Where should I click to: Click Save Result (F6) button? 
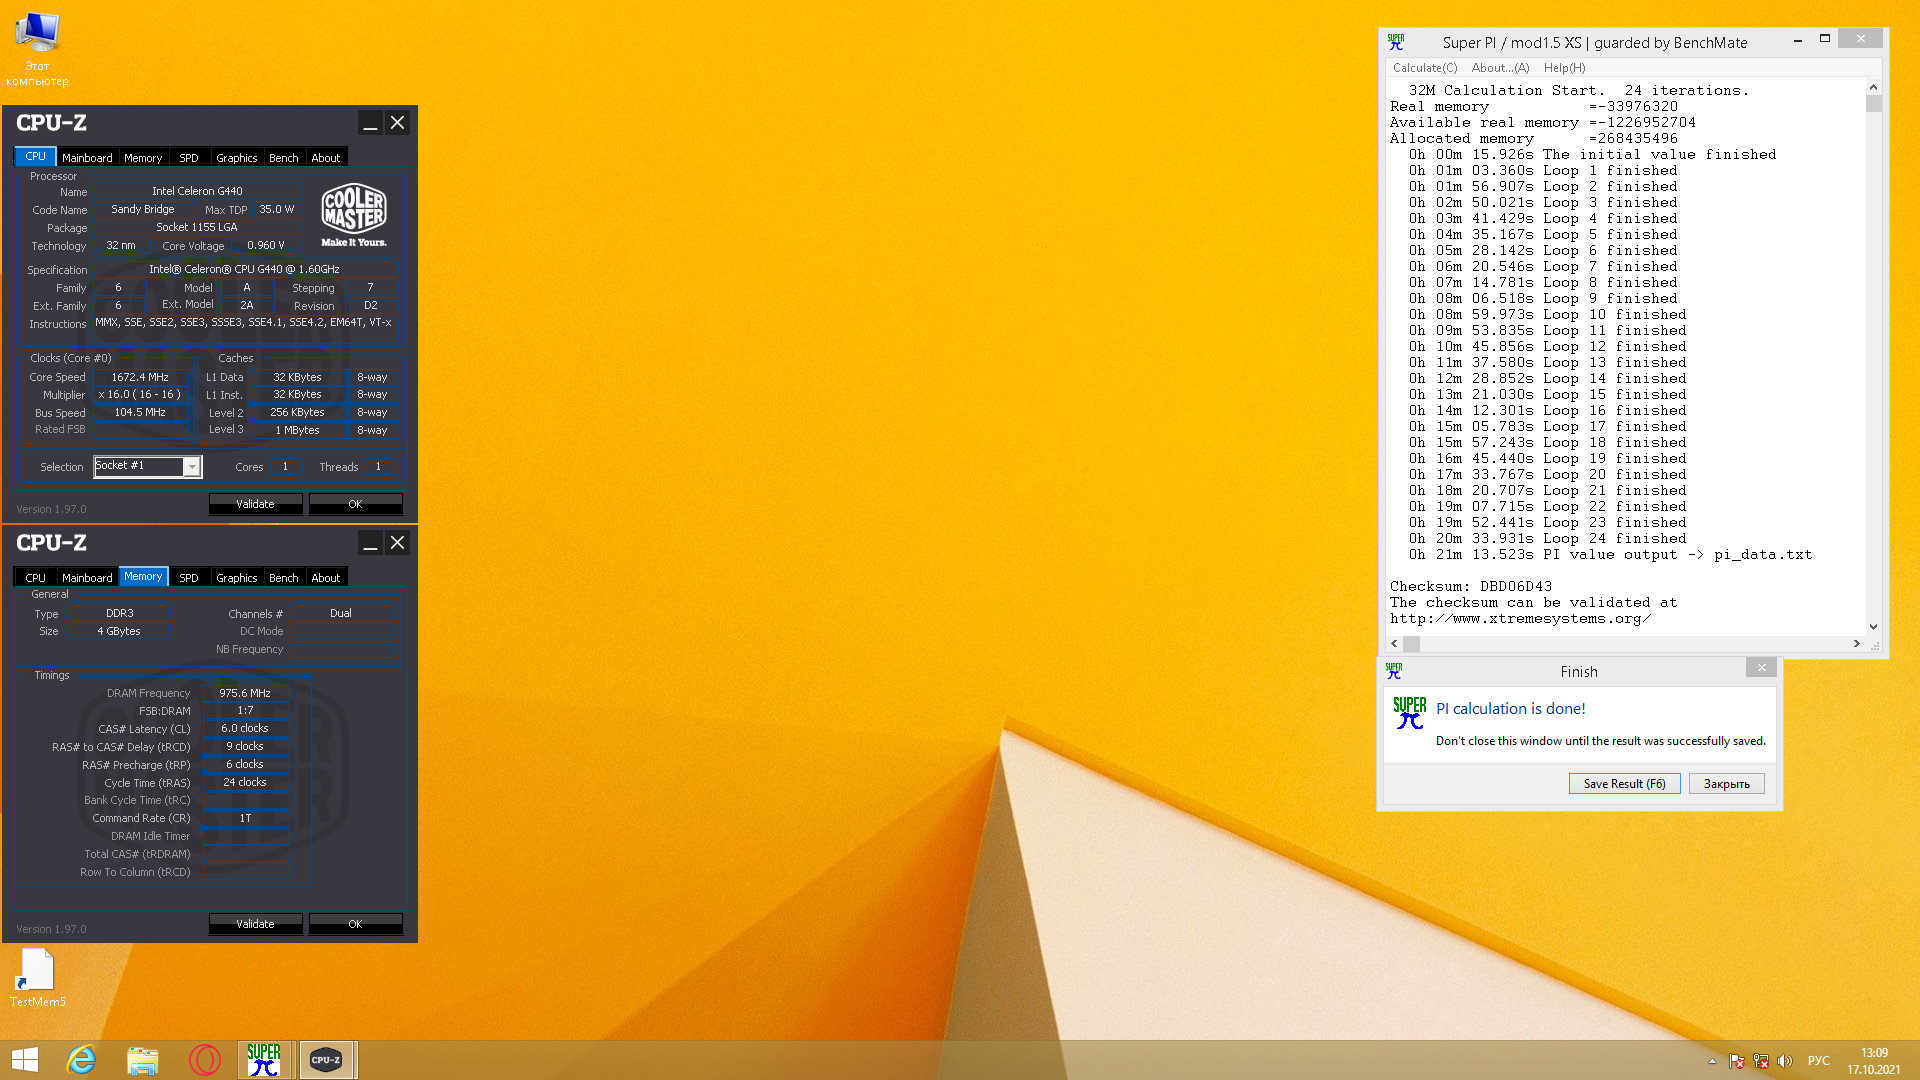[1624, 784]
